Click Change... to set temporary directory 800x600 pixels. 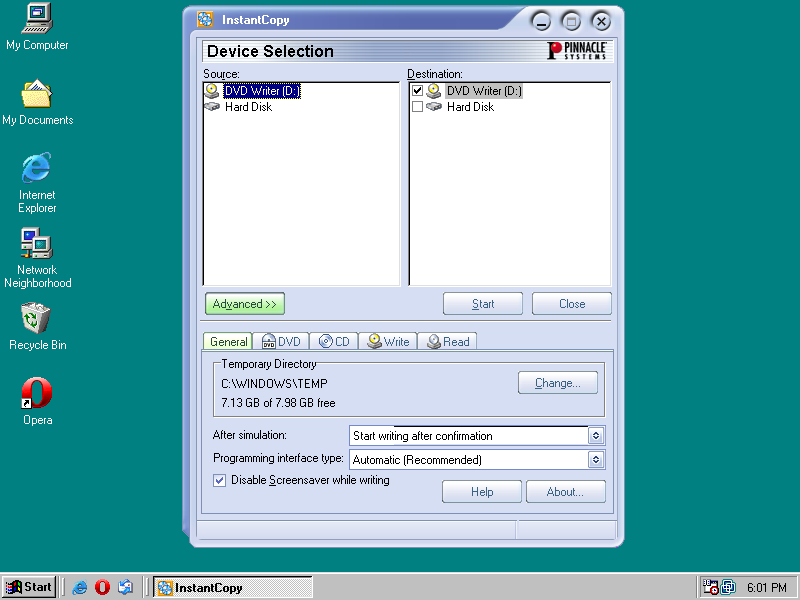coord(557,383)
